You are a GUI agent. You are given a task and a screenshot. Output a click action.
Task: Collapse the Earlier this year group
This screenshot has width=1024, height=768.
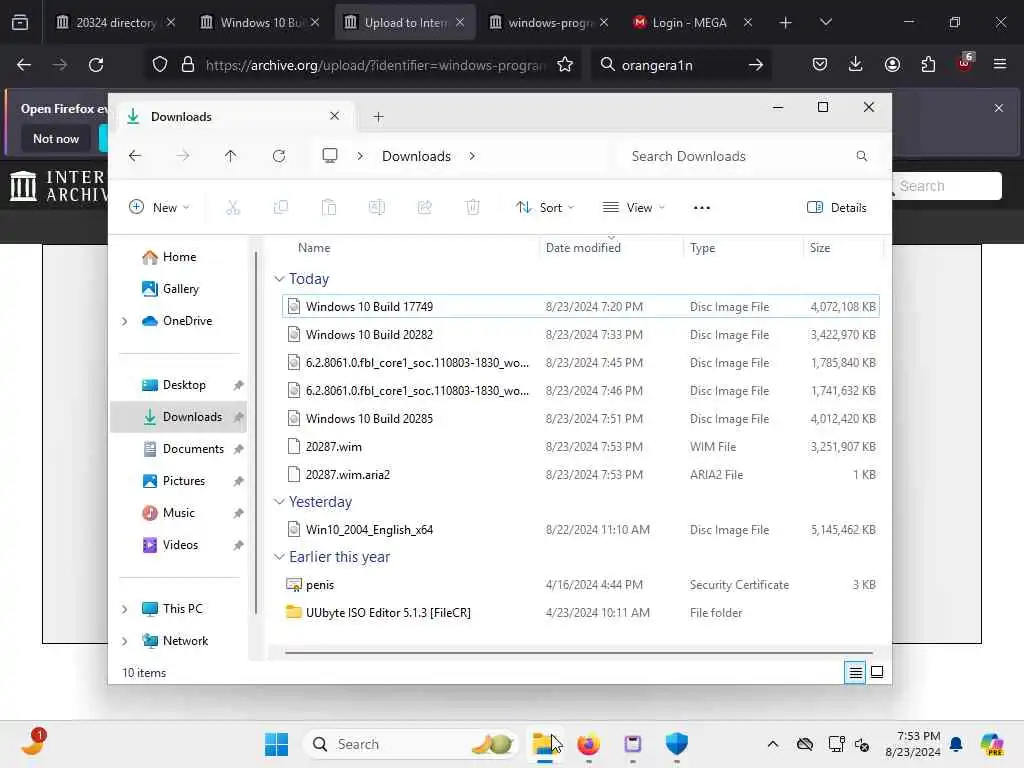coord(279,556)
